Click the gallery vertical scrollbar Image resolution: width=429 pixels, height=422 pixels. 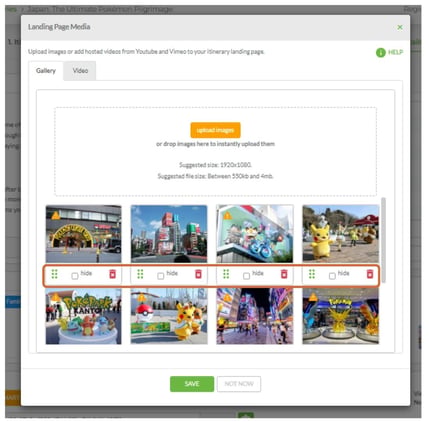384,240
